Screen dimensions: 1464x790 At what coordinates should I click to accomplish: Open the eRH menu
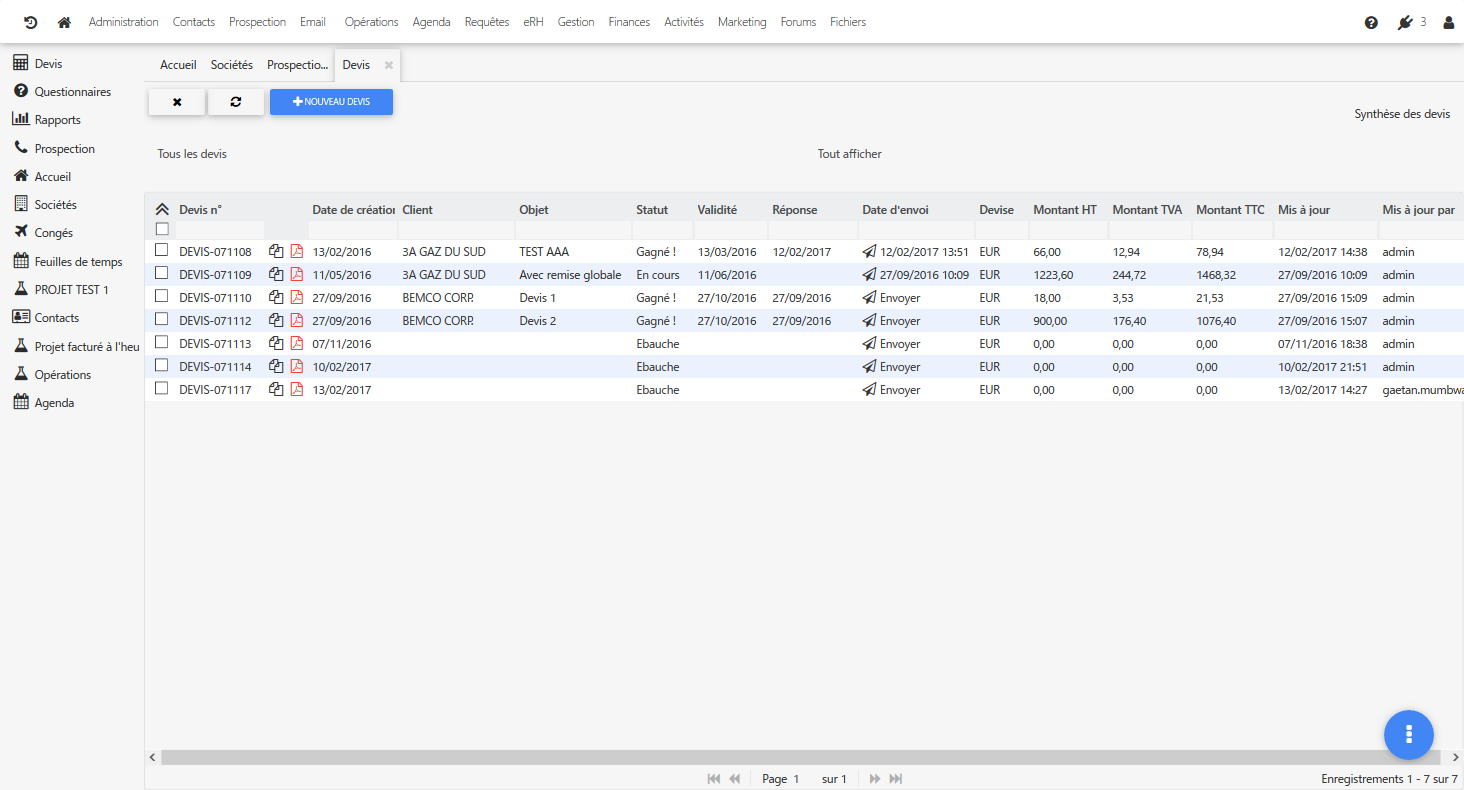pos(533,22)
